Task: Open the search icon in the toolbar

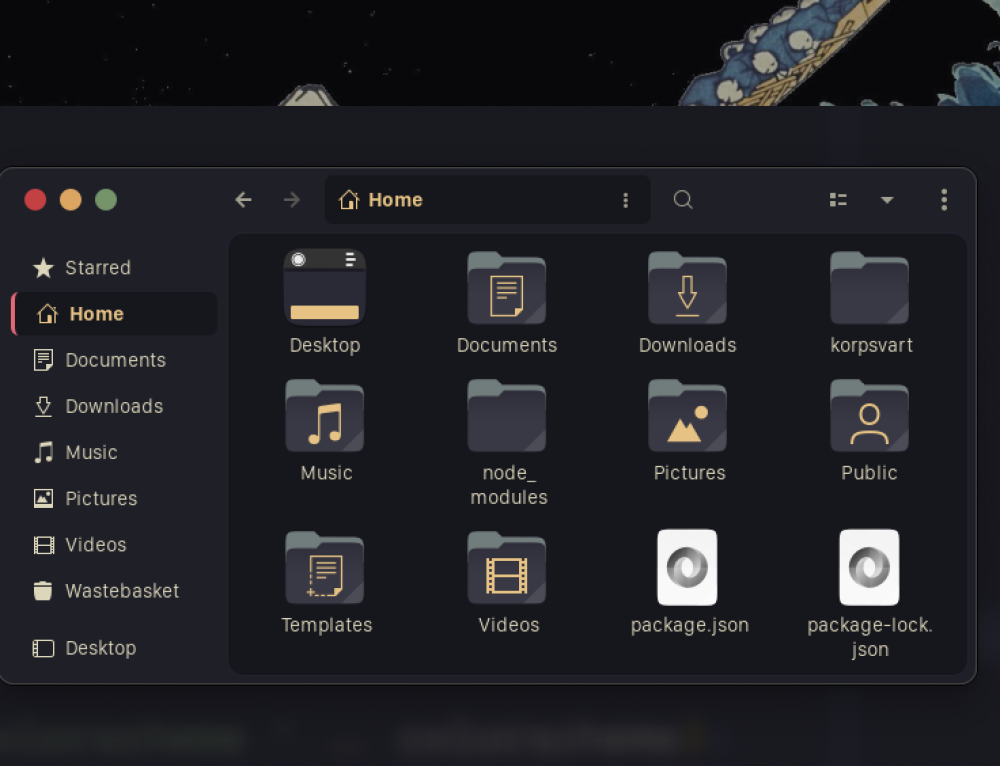Action: tap(683, 200)
